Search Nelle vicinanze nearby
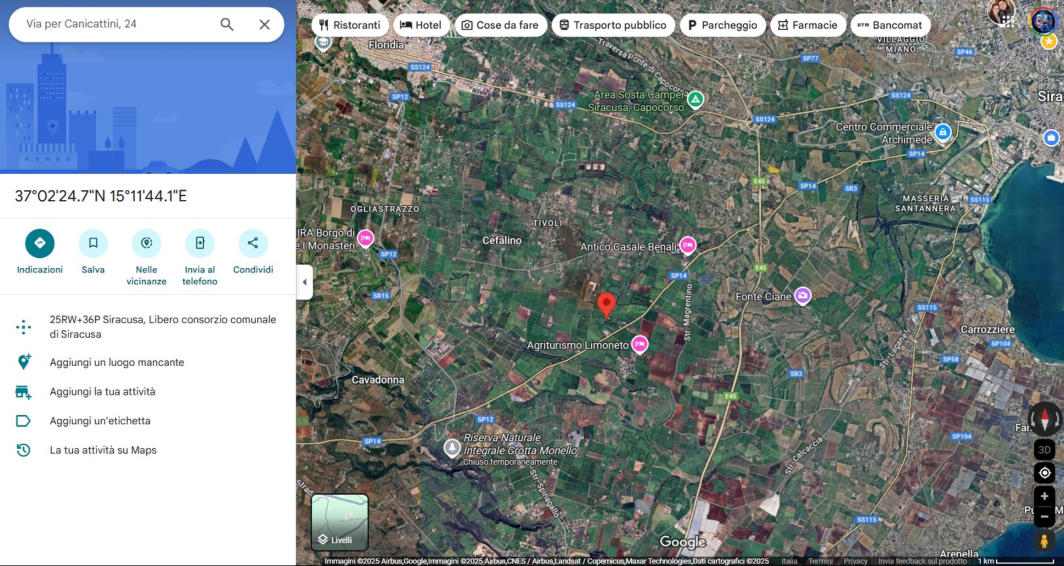Screen dimensions: 1064x566 [x=147, y=244]
